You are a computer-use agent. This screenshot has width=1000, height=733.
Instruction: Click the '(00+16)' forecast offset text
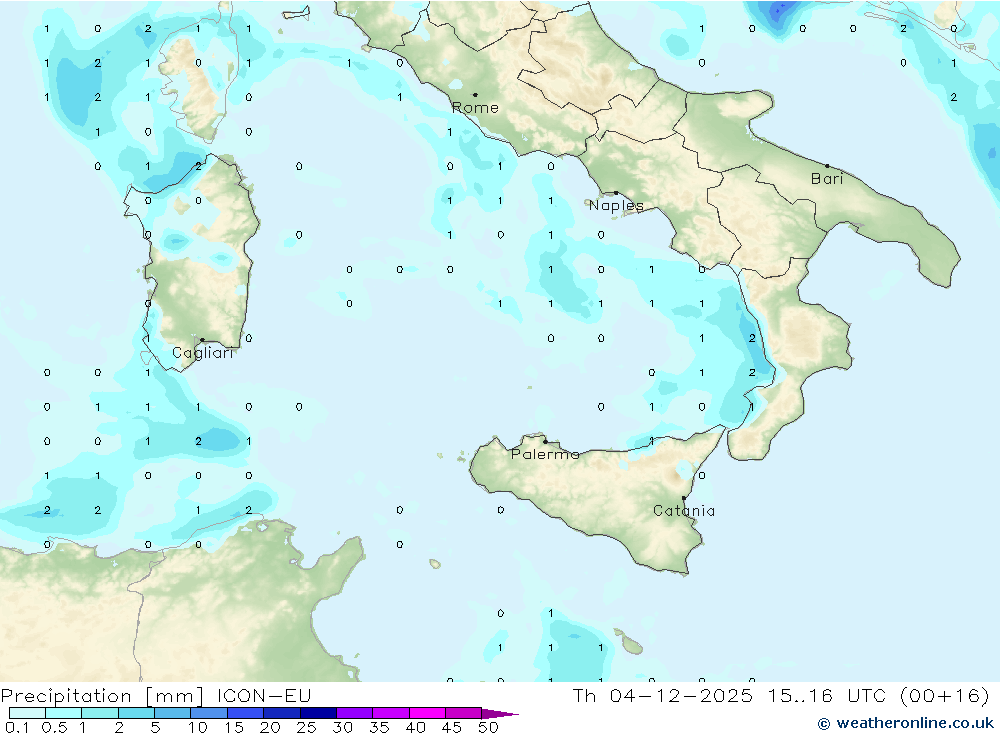(x=945, y=695)
